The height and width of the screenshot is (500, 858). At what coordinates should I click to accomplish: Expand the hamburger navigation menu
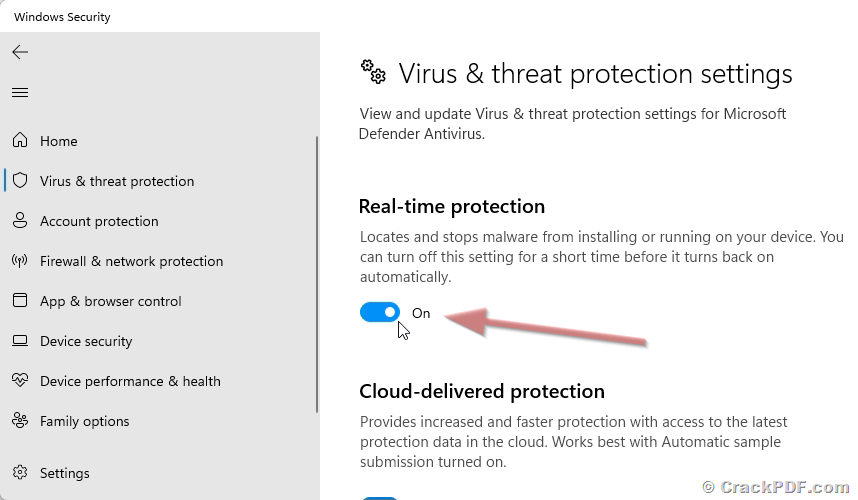(x=20, y=93)
